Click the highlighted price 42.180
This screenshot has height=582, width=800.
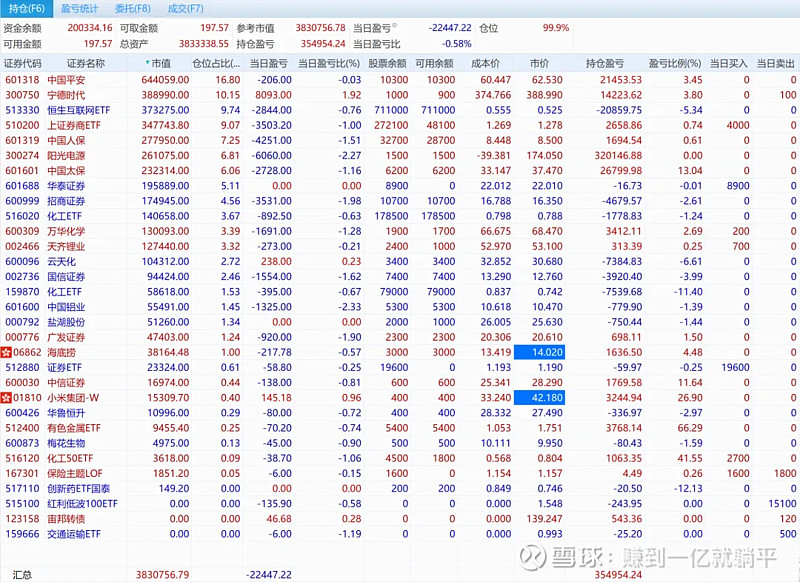539,398
